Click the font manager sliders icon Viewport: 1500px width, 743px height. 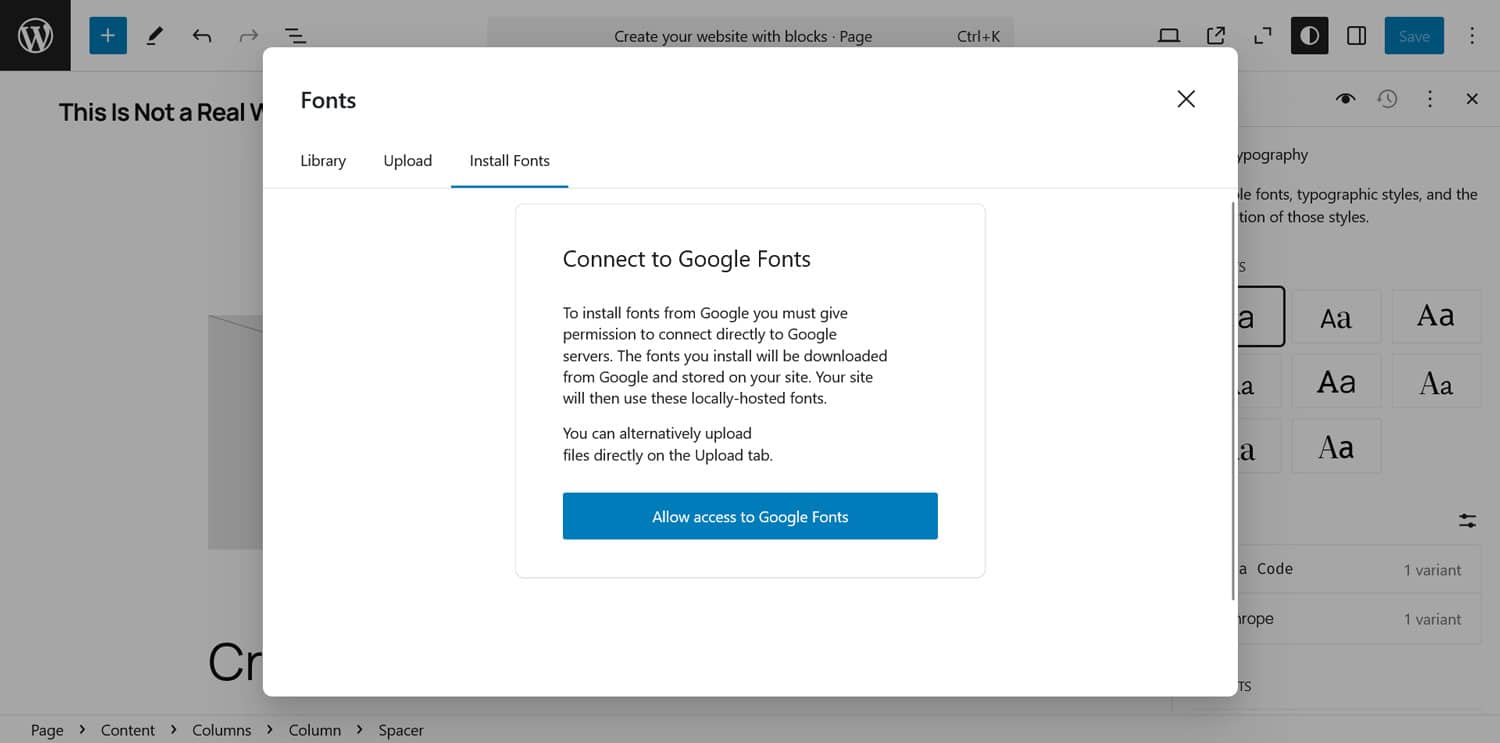[x=1467, y=521]
